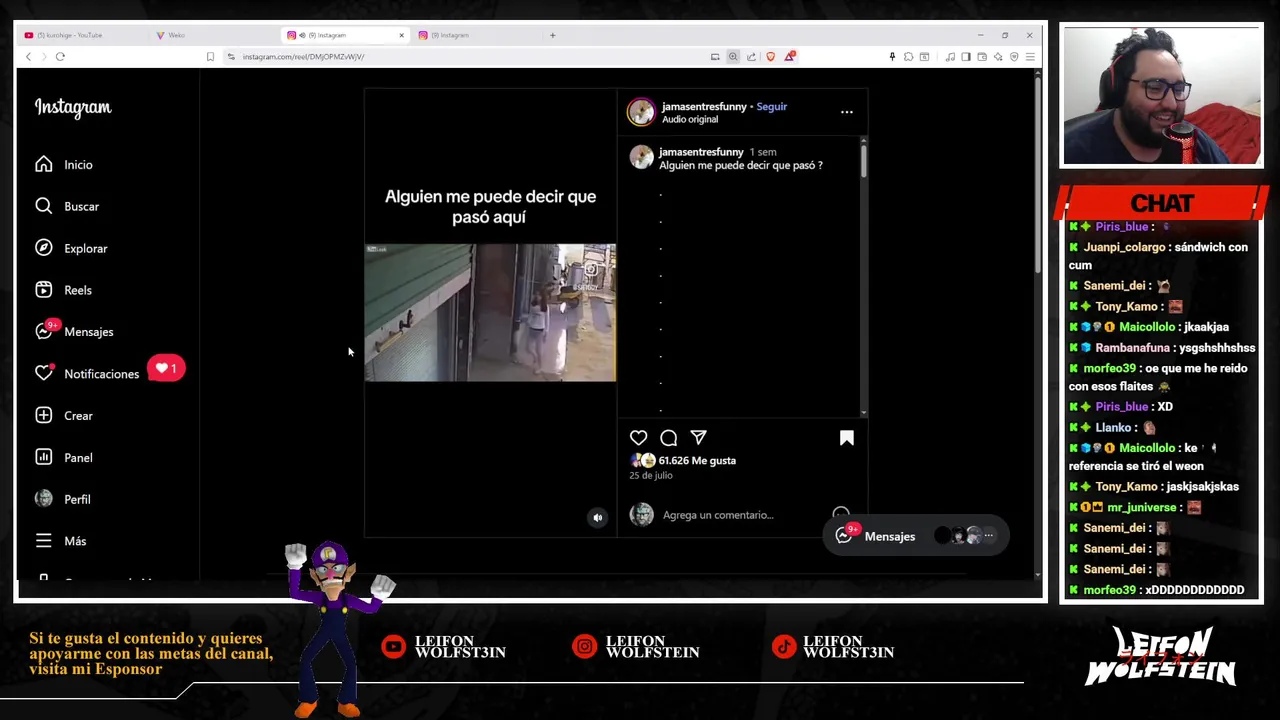Toggle reel audio mute button
Image resolution: width=1280 pixels, height=720 pixels.
pyautogui.click(x=598, y=517)
